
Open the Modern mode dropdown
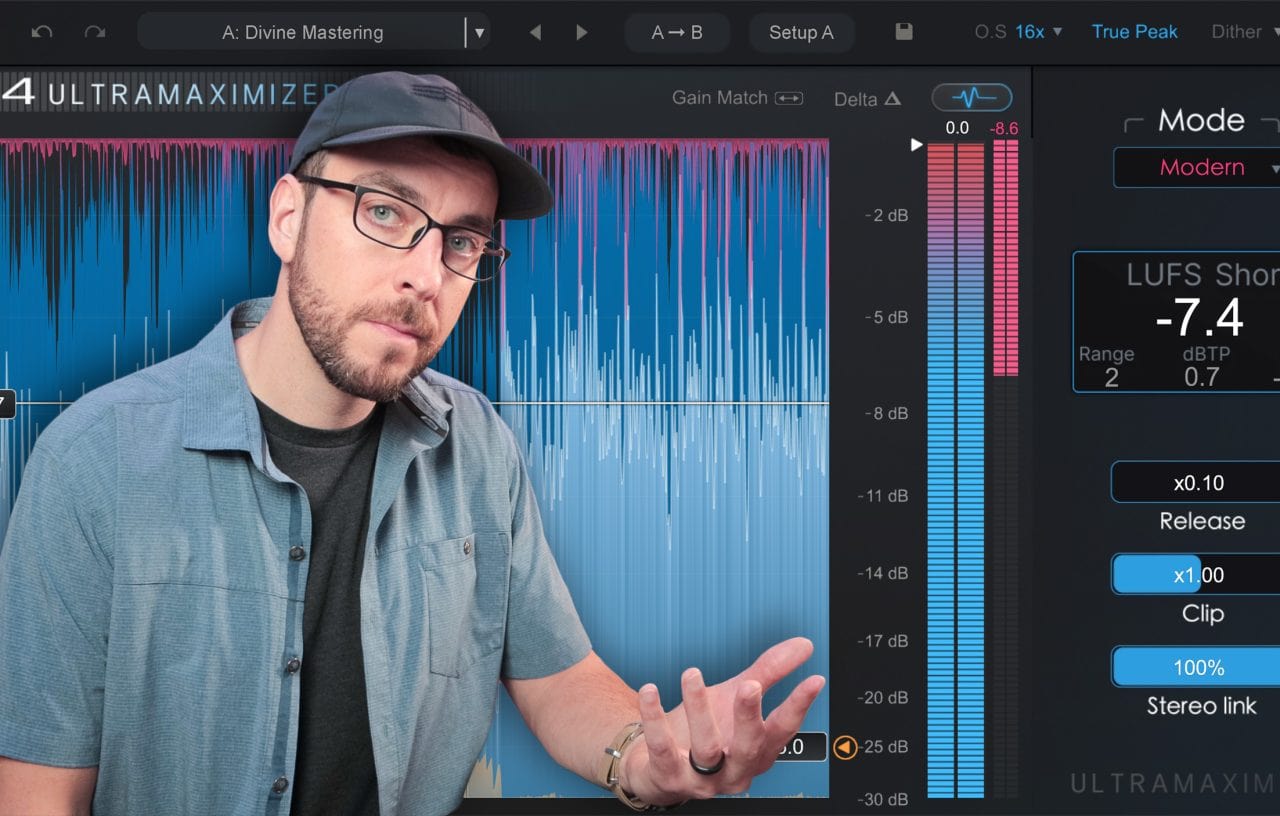[x=1200, y=167]
